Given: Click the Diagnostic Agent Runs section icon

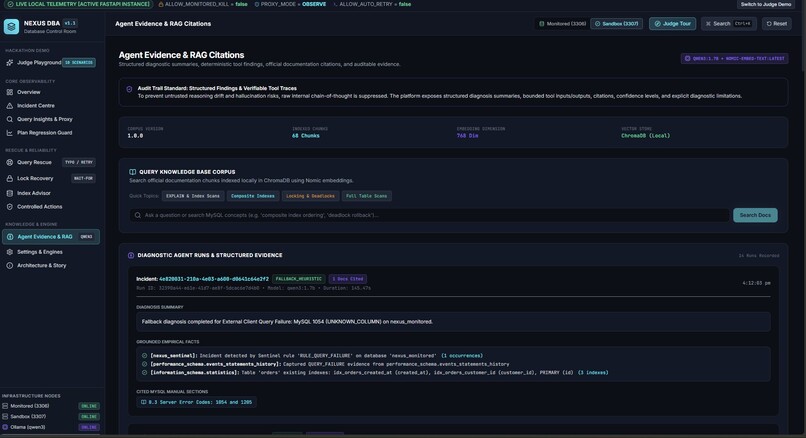Looking at the screenshot, I should 131,255.
